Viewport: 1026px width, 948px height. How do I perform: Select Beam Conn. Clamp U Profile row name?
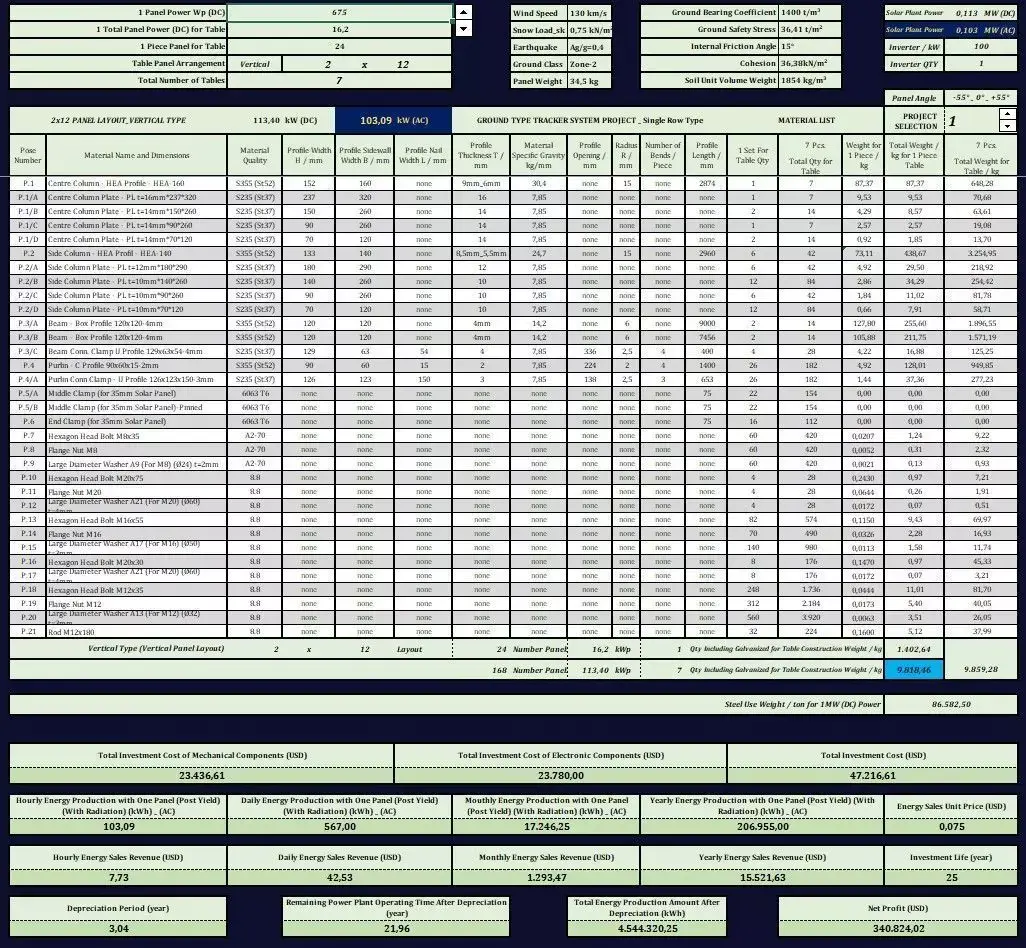click(x=136, y=351)
